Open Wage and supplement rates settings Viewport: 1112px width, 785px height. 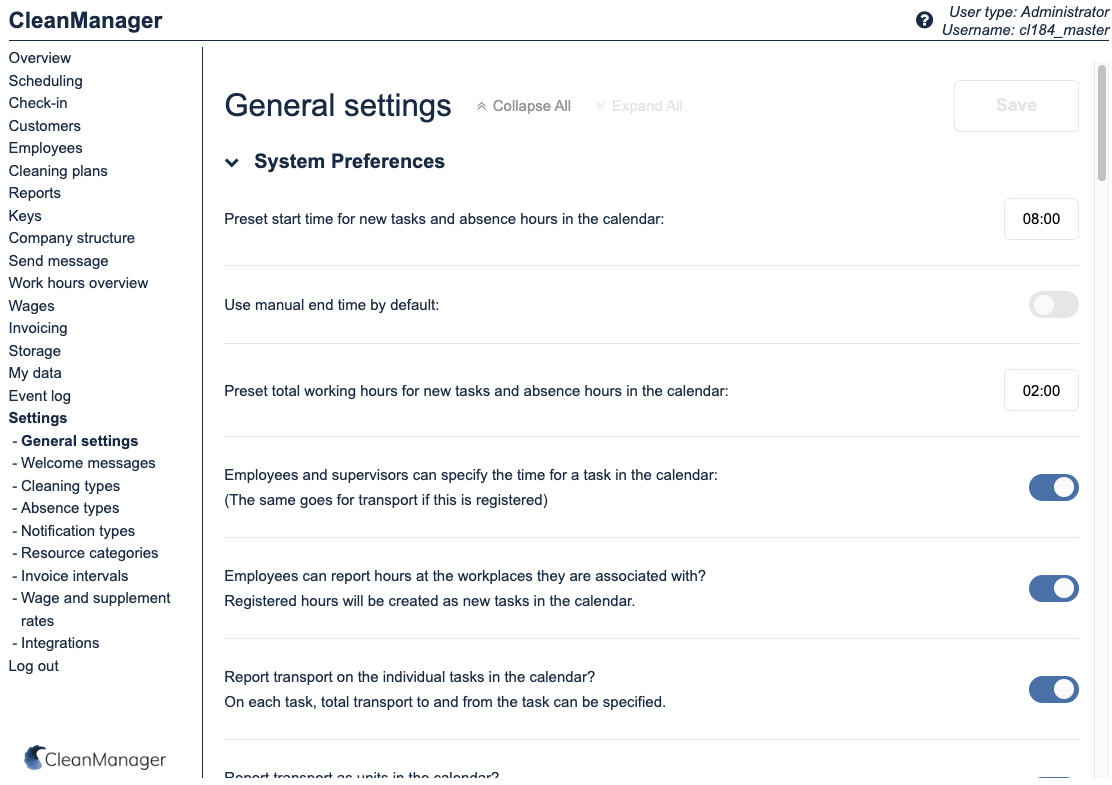coord(95,598)
